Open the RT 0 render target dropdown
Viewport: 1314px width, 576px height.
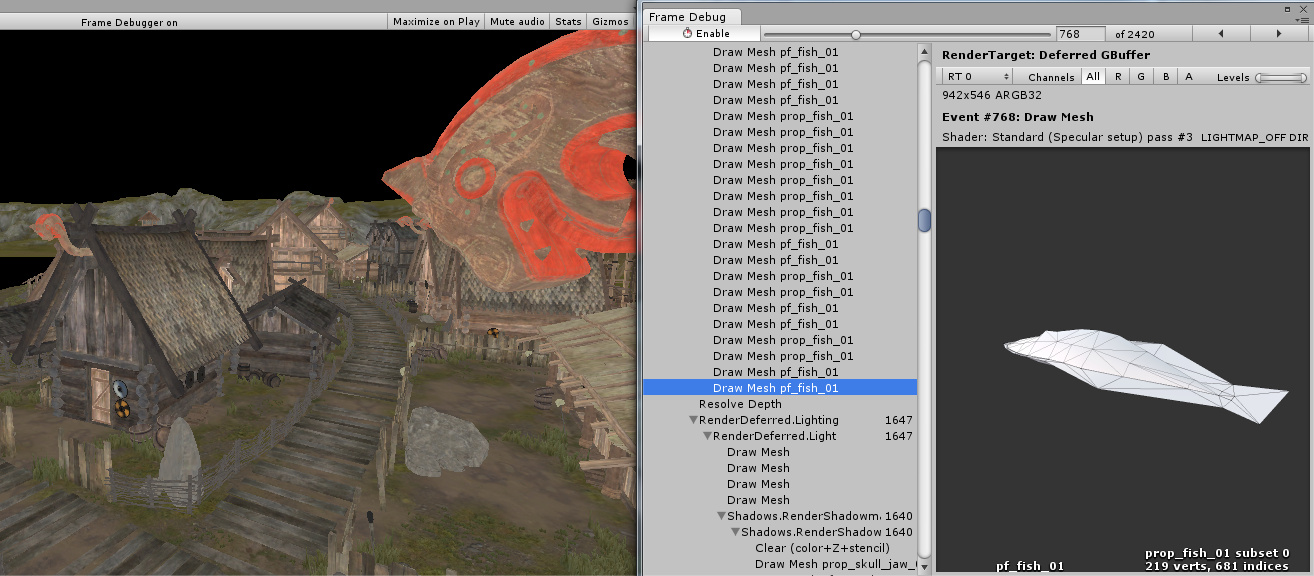pos(977,77)
